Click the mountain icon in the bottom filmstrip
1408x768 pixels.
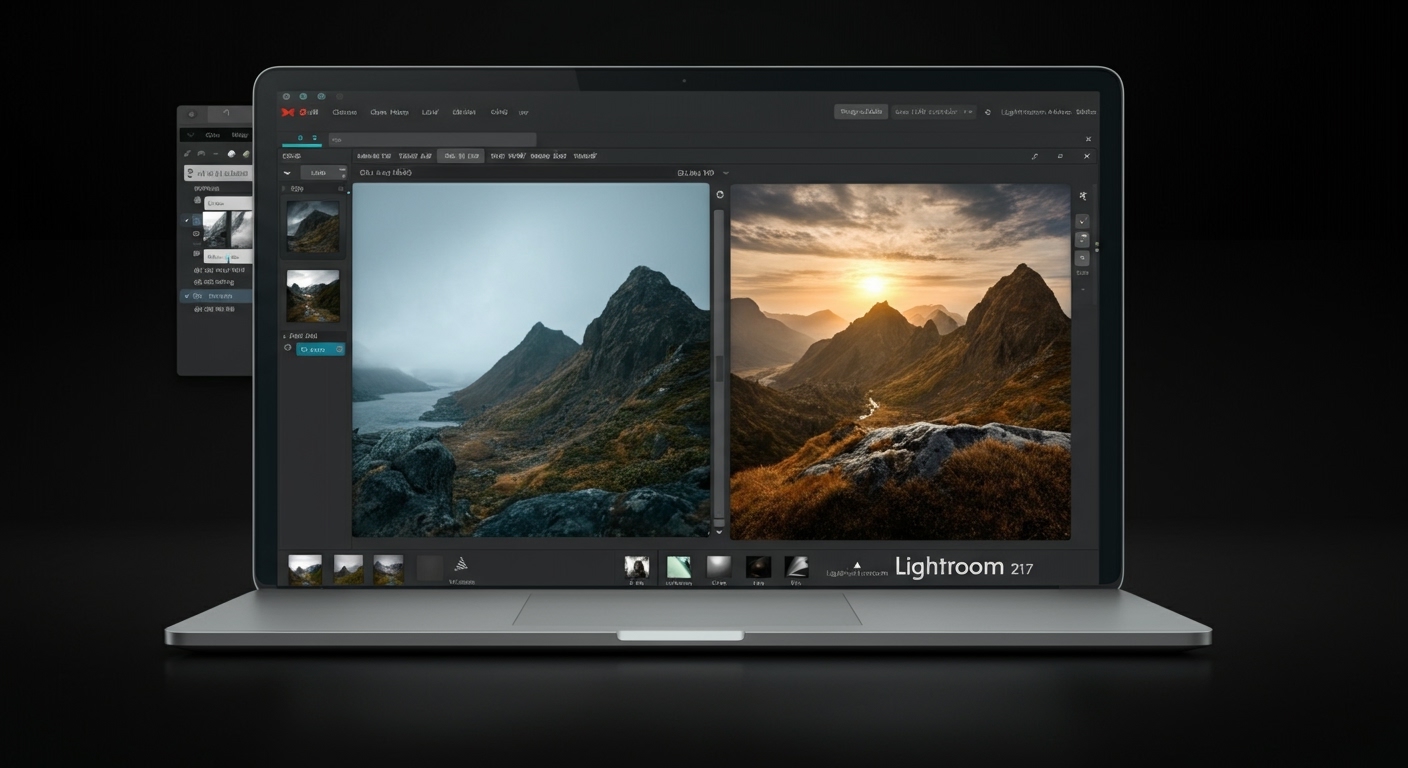click(x=463, y=562)
